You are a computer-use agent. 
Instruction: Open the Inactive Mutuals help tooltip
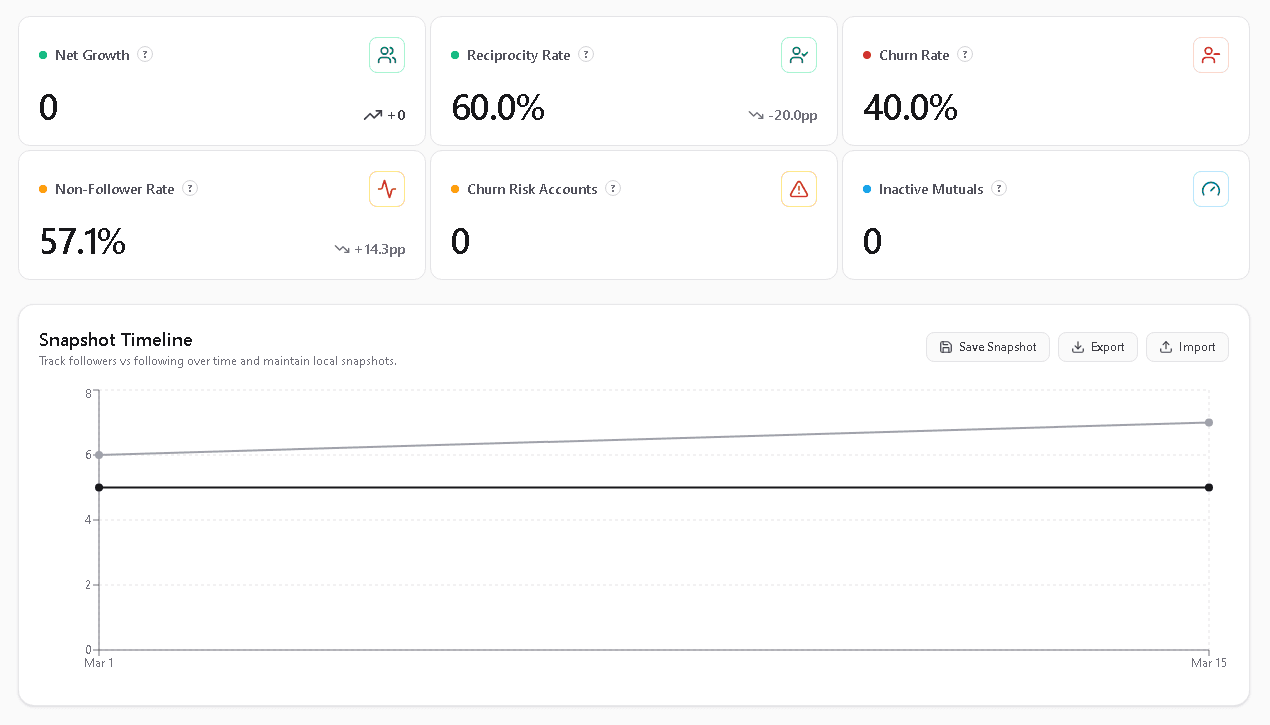click(998, 189)
